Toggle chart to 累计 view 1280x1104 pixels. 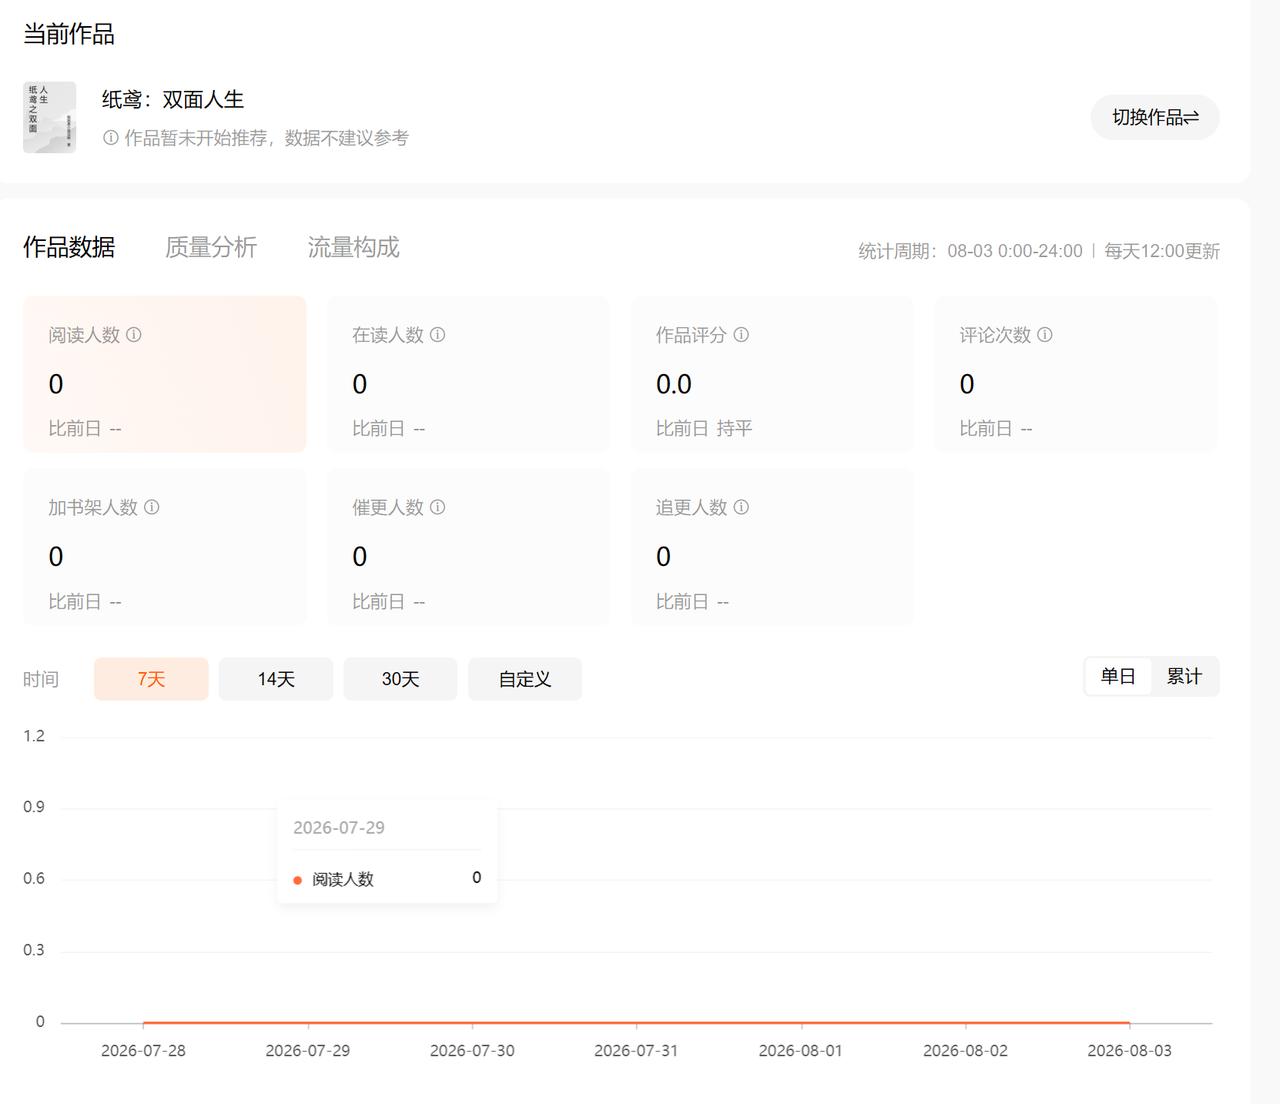(1184, 677)
